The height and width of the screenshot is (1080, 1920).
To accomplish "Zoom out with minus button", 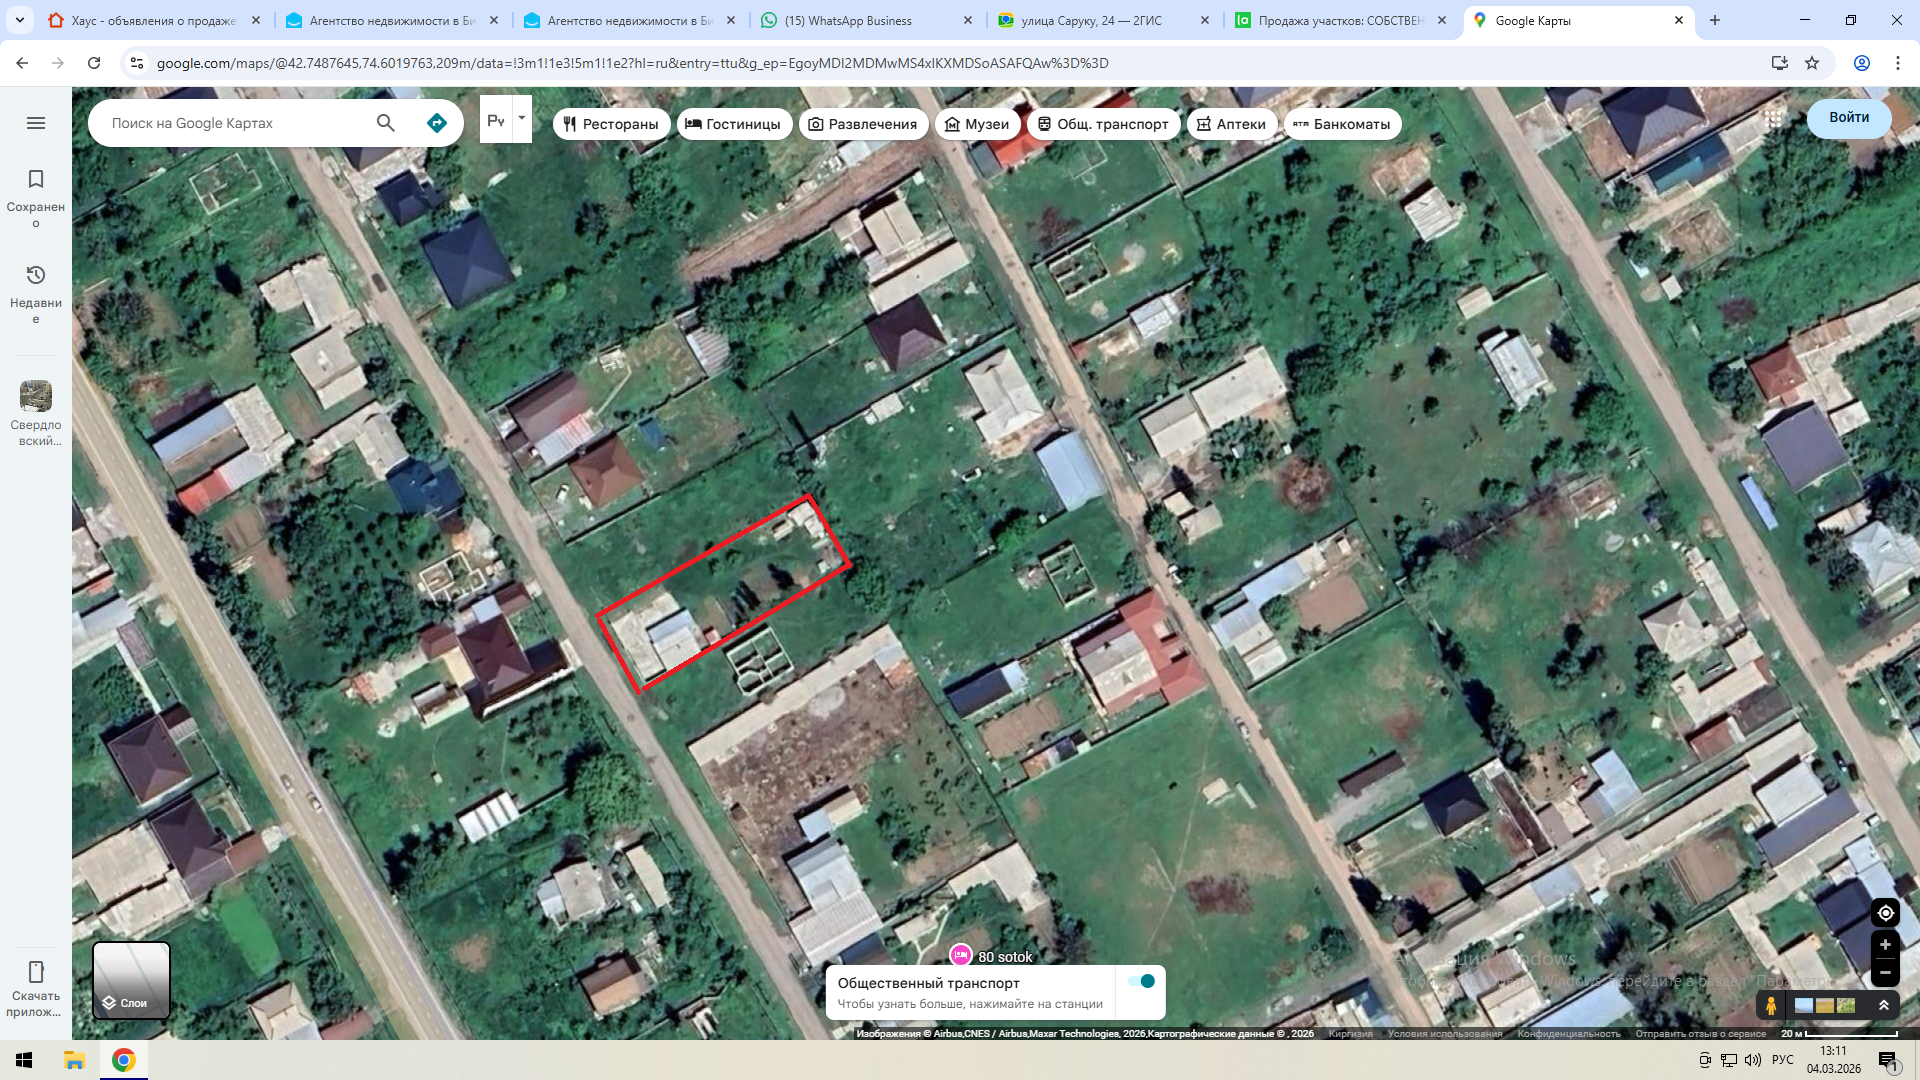I will coord(1885,972).
